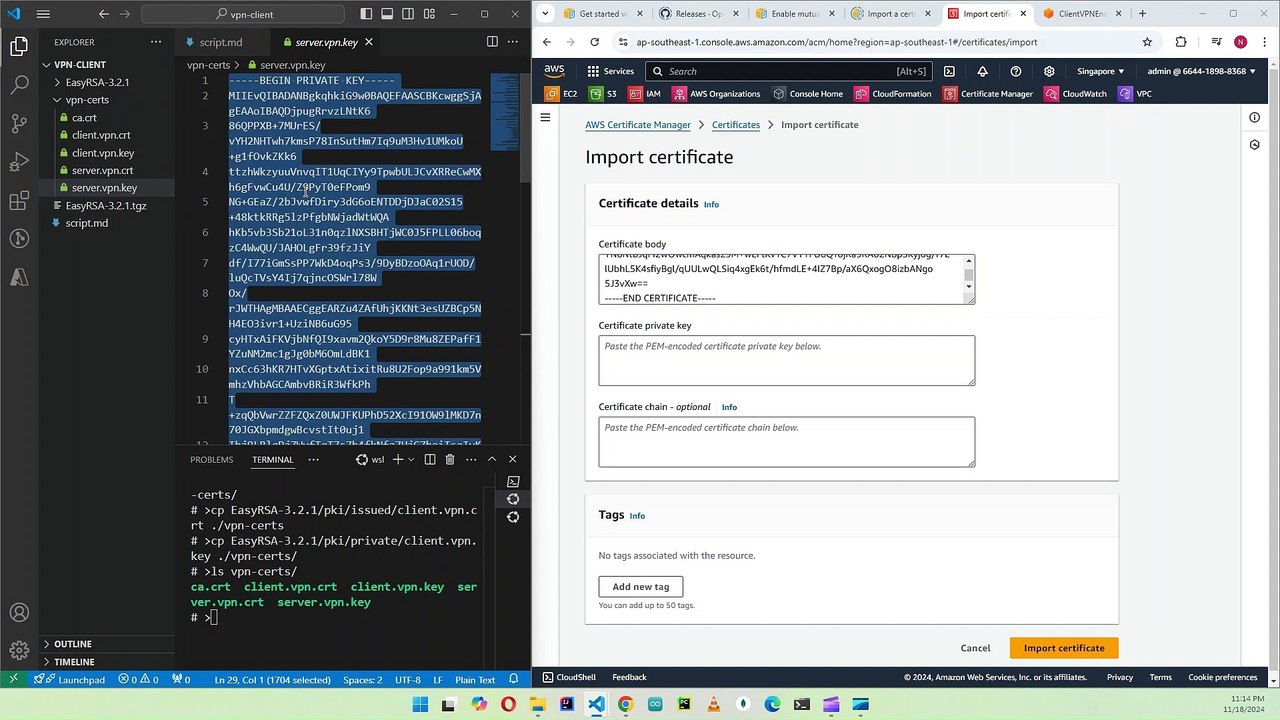Create a new terminal with plus icon
The width and height of the screenshot is (1280, 720).
[397, 459]
